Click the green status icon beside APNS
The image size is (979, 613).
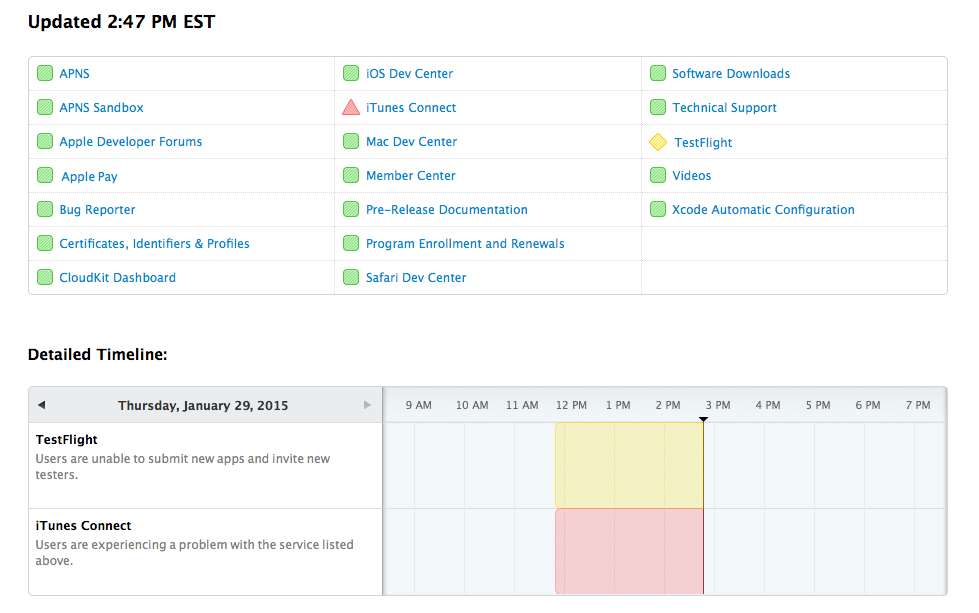[45, 73]
